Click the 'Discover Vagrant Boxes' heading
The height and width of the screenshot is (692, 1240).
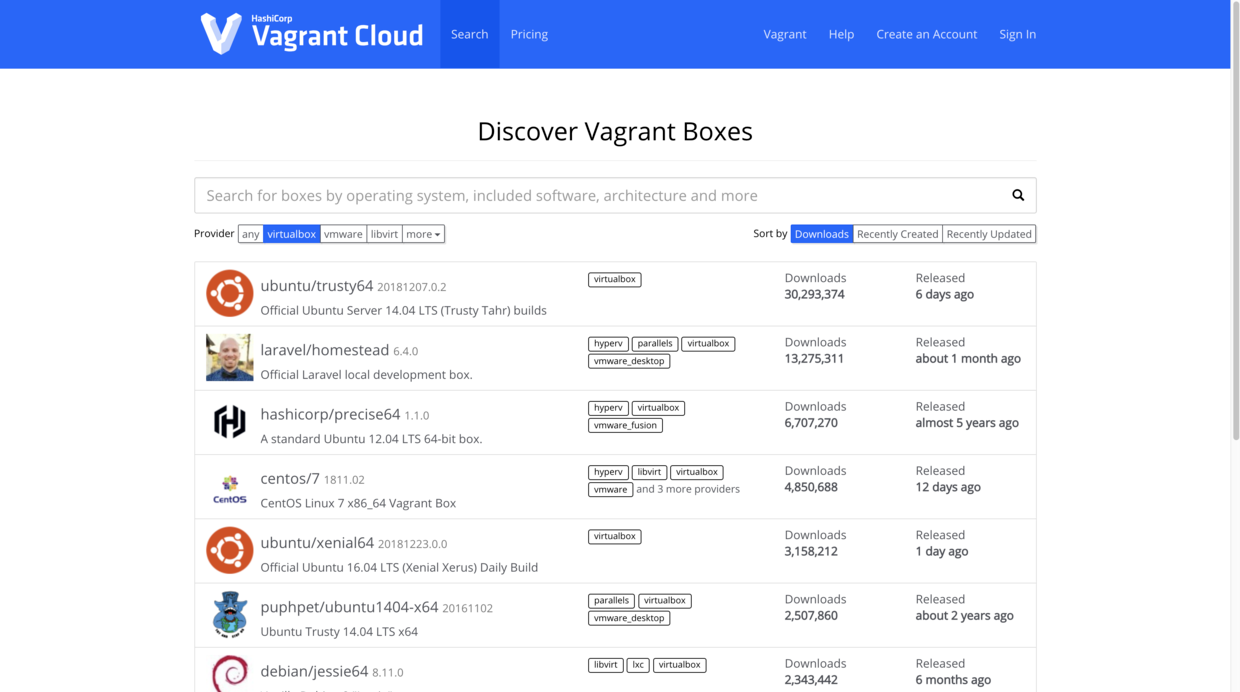click(615, 131)
